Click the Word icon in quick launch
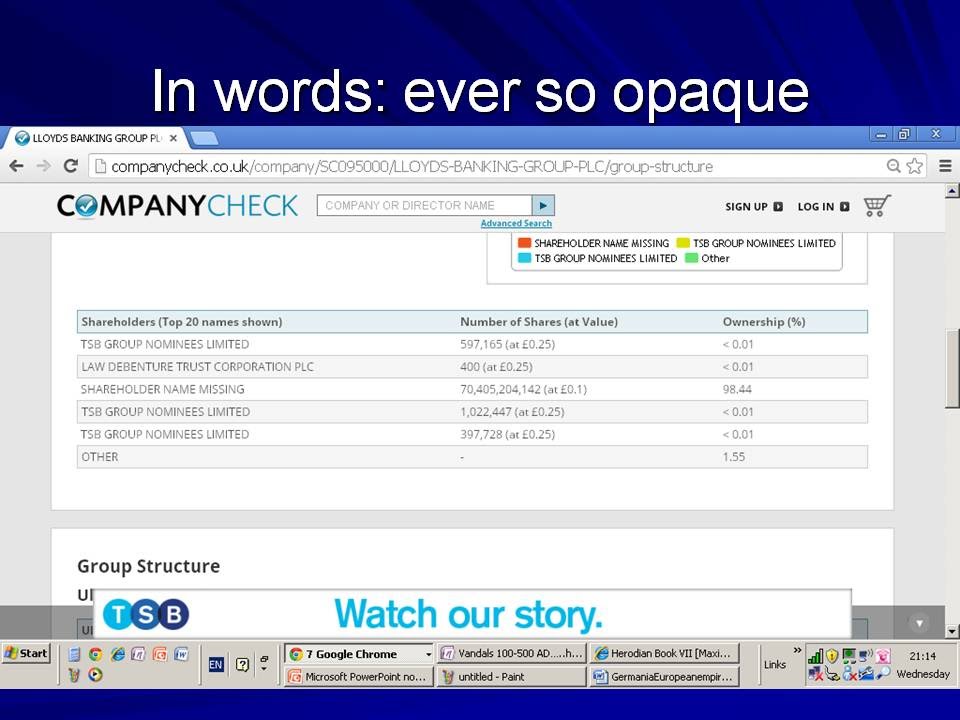Screen dimensions: 960x720 (182, 654)
